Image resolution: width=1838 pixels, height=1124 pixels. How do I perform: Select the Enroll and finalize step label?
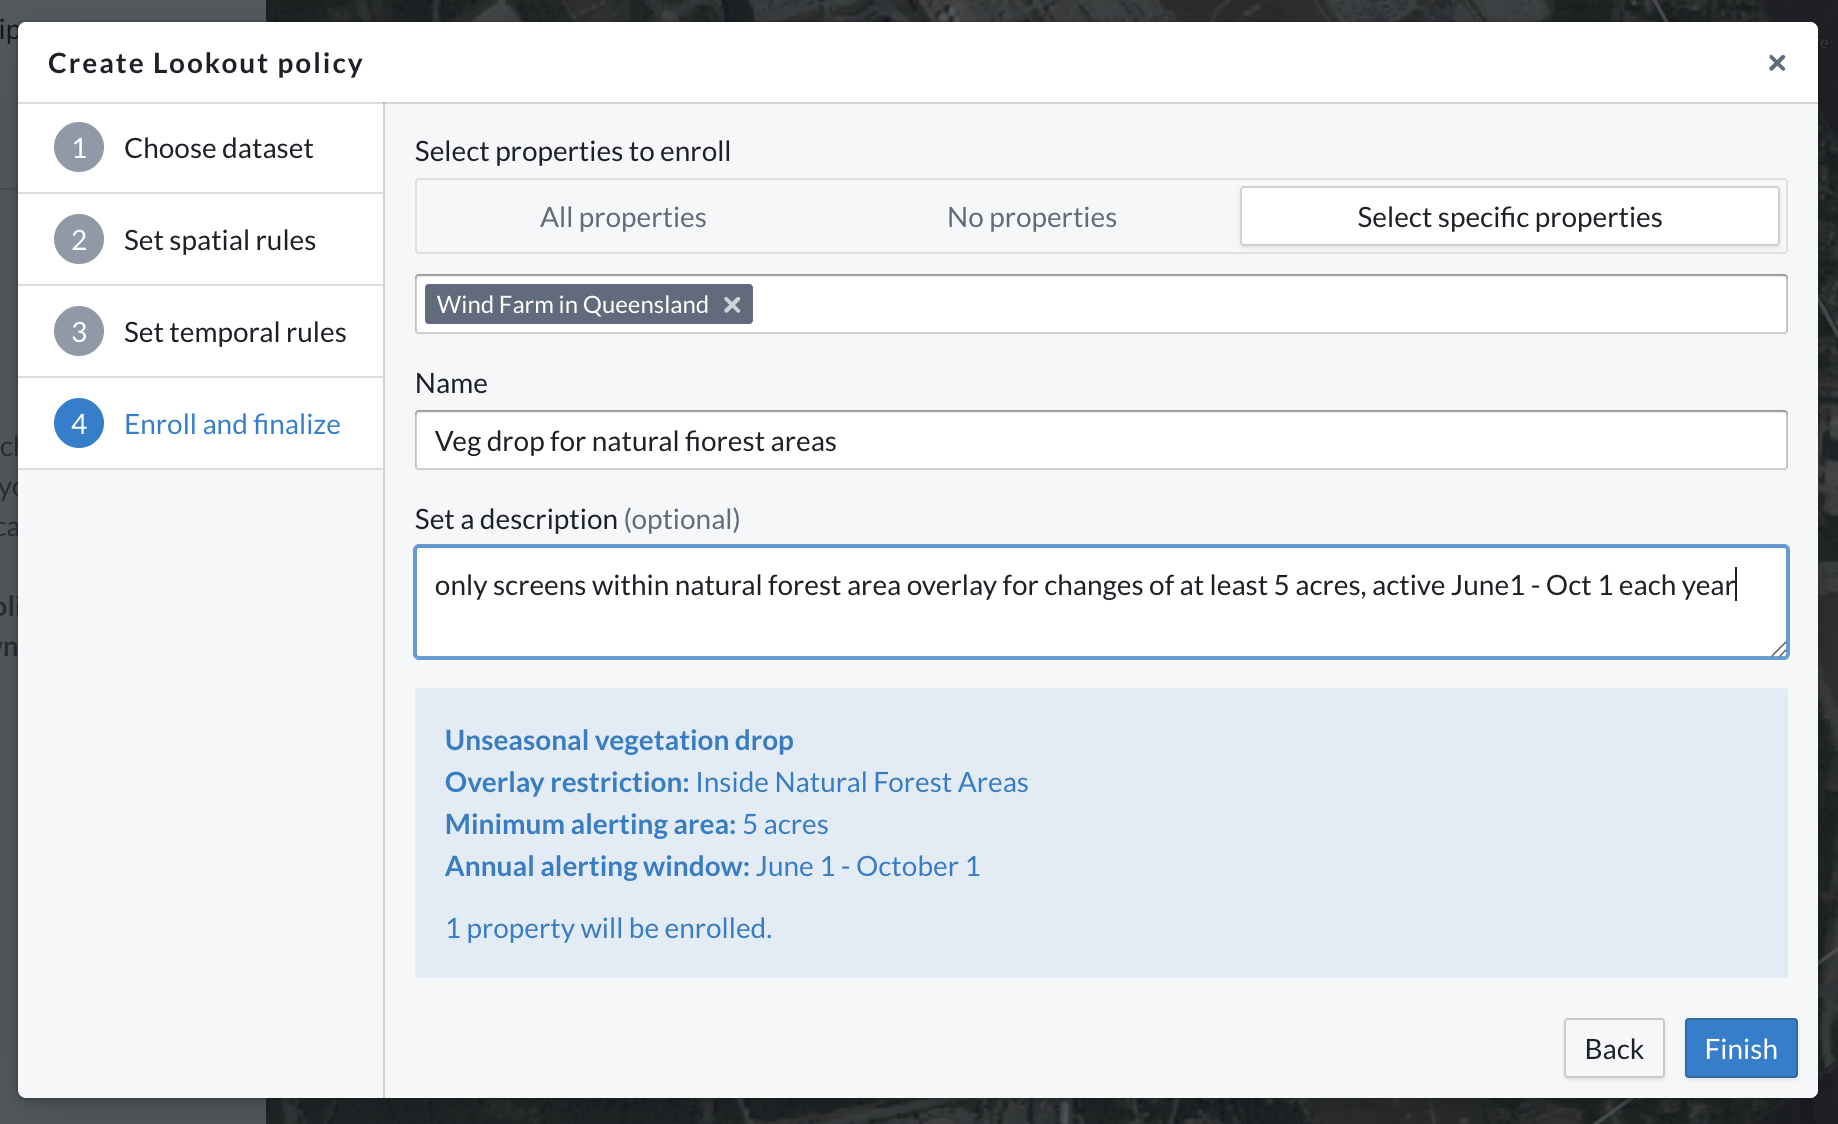coord(232,424)
